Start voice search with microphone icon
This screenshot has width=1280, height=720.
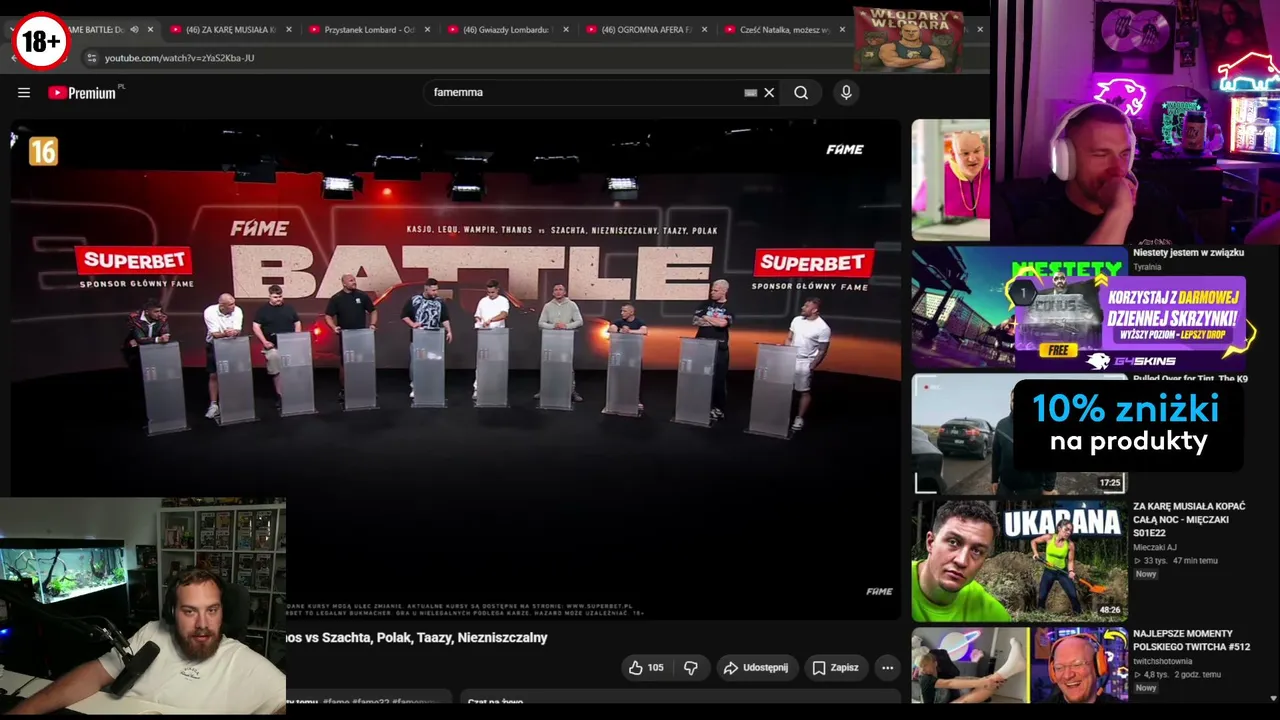point(846,93)
